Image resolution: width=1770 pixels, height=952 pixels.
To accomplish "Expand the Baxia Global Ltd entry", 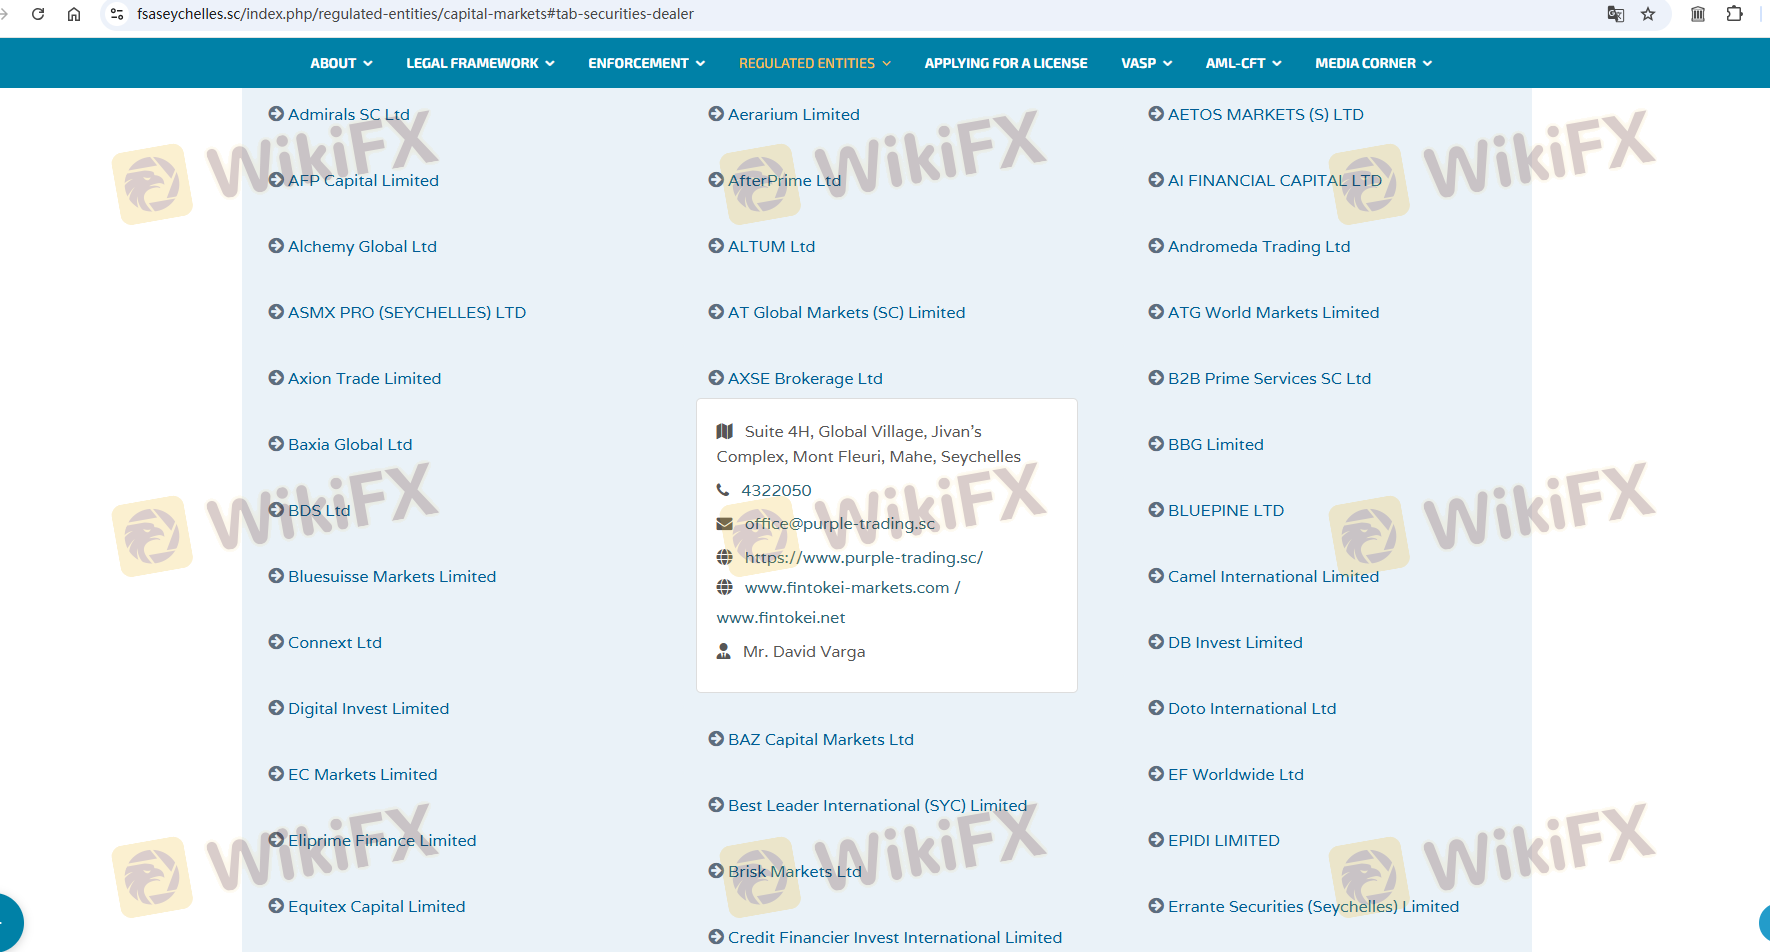I will coord(349,444).
